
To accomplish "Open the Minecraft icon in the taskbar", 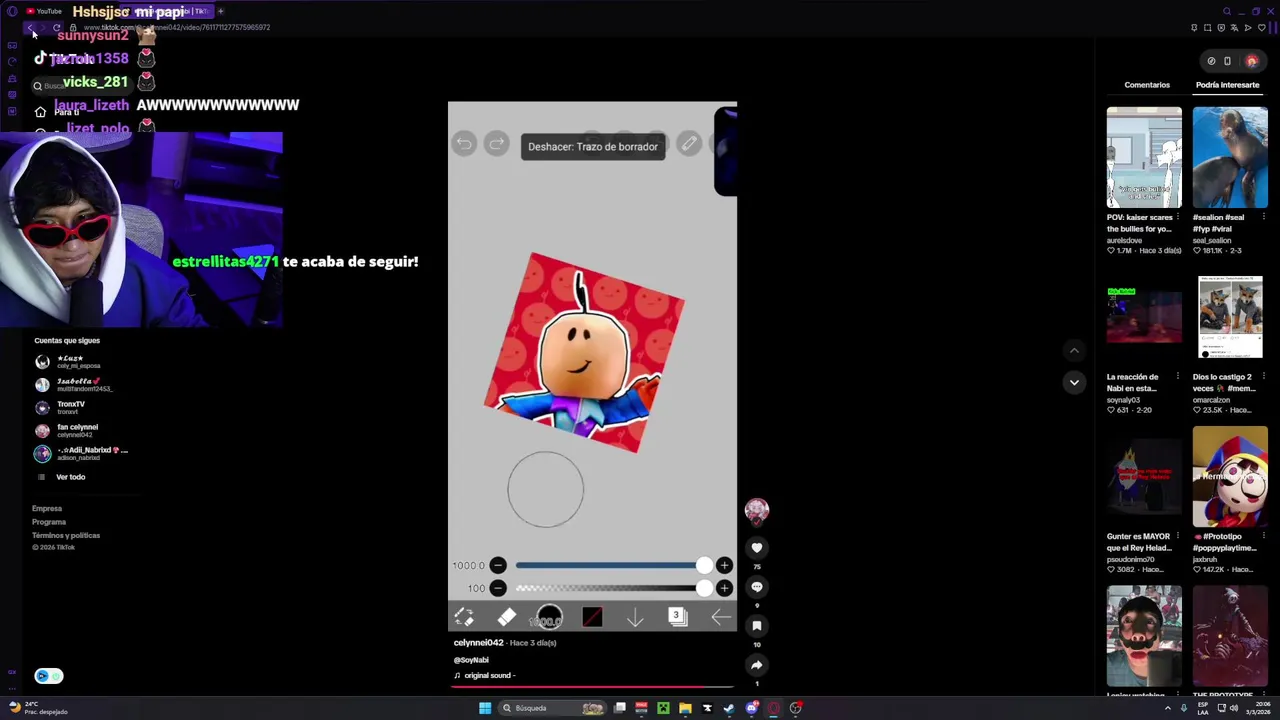I will [x=663, y=708].
